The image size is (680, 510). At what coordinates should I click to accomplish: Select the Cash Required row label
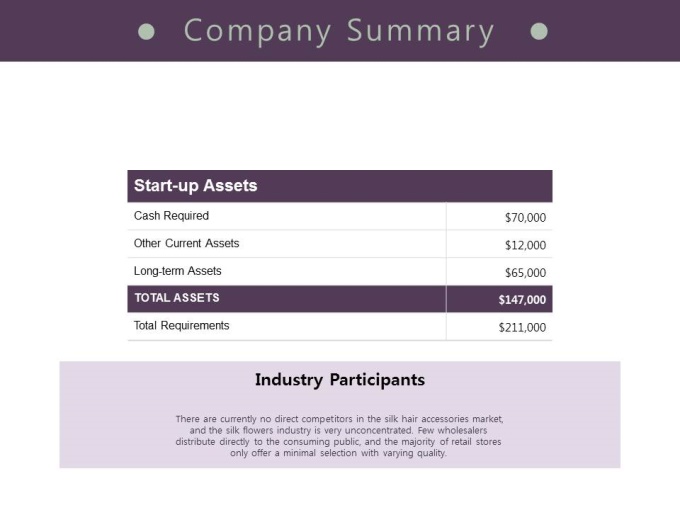coord(171,216)
